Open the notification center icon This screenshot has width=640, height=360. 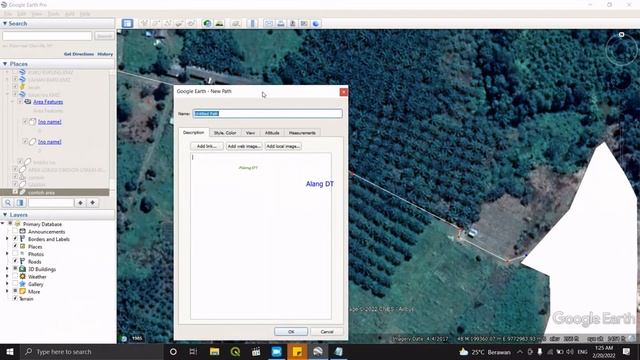(626, 351)
